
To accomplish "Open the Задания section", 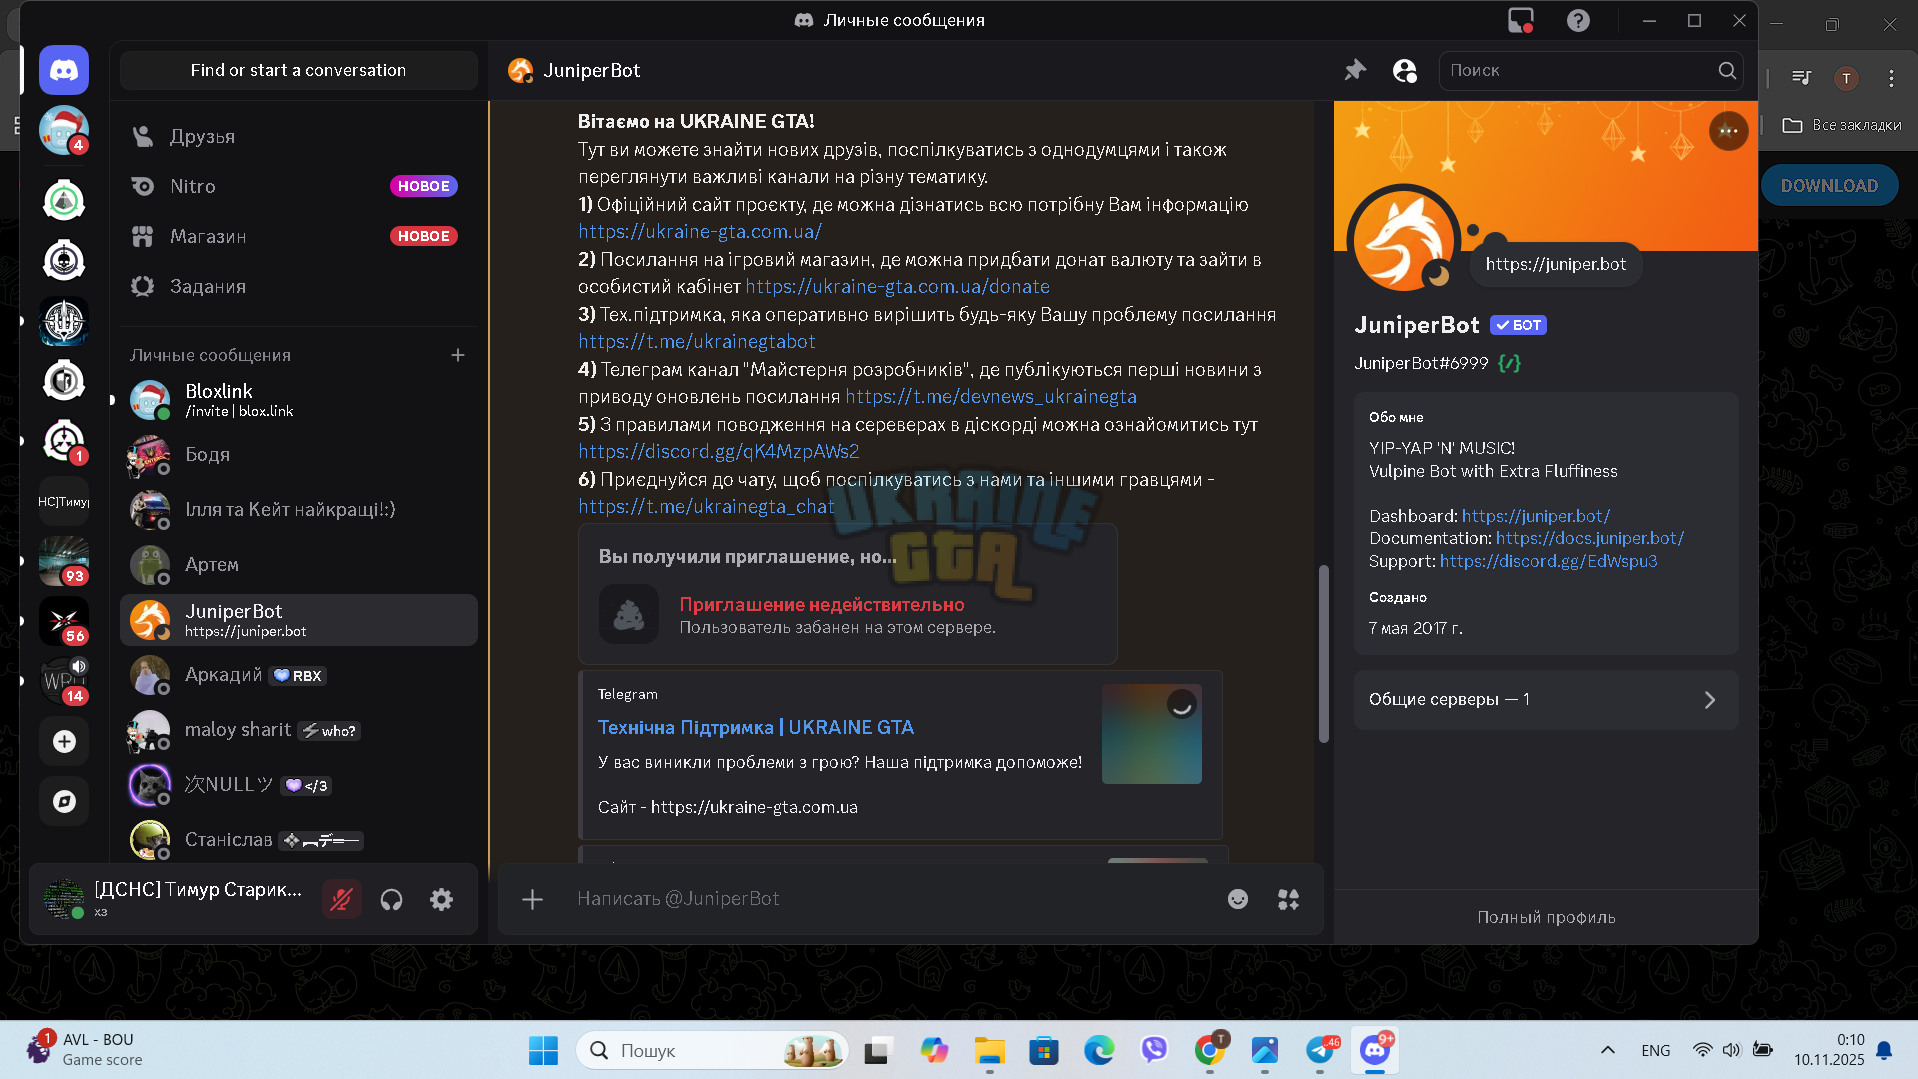I will 298,286.
